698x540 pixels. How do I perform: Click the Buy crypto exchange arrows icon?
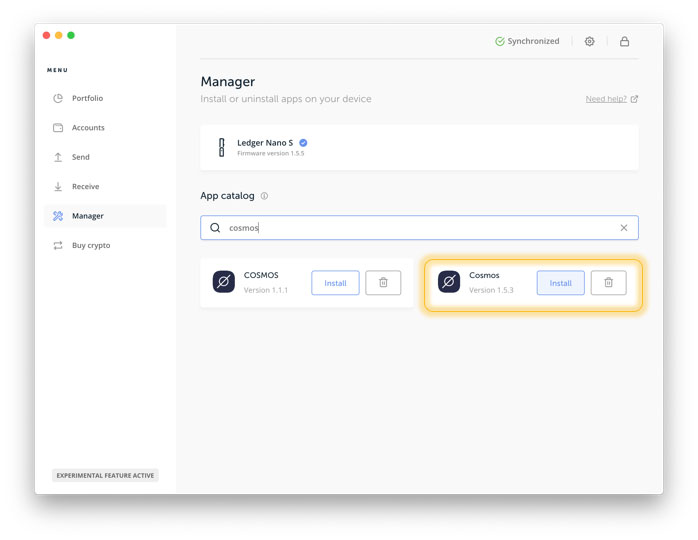(58, 245)
